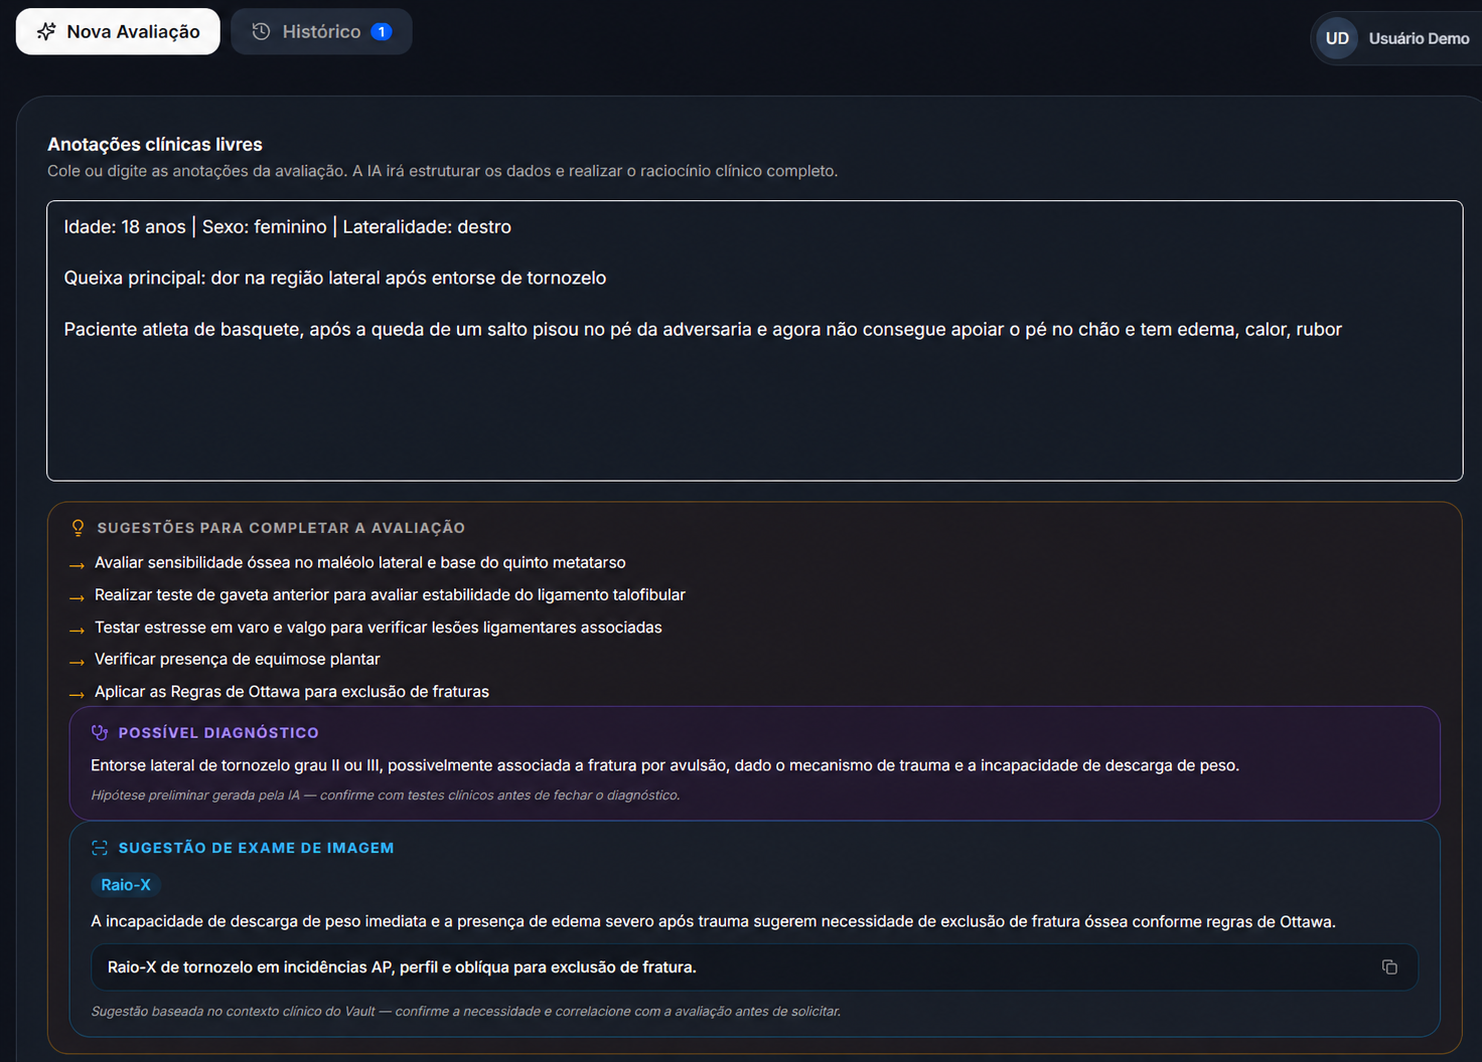
Task: Click the arrow next to Avaliar sensibilidade óssea
Action: (77, 565)
